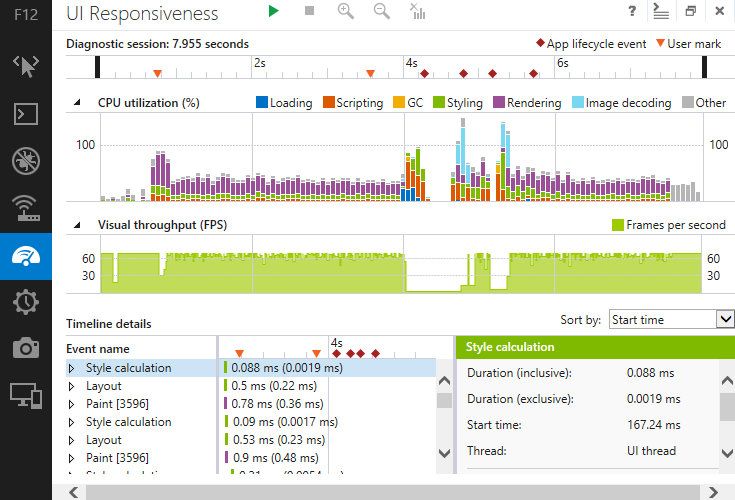Collapse the Visual throughput (FPS) section
The width and height of the screenshot is (735, 500).
pos(77,225)
